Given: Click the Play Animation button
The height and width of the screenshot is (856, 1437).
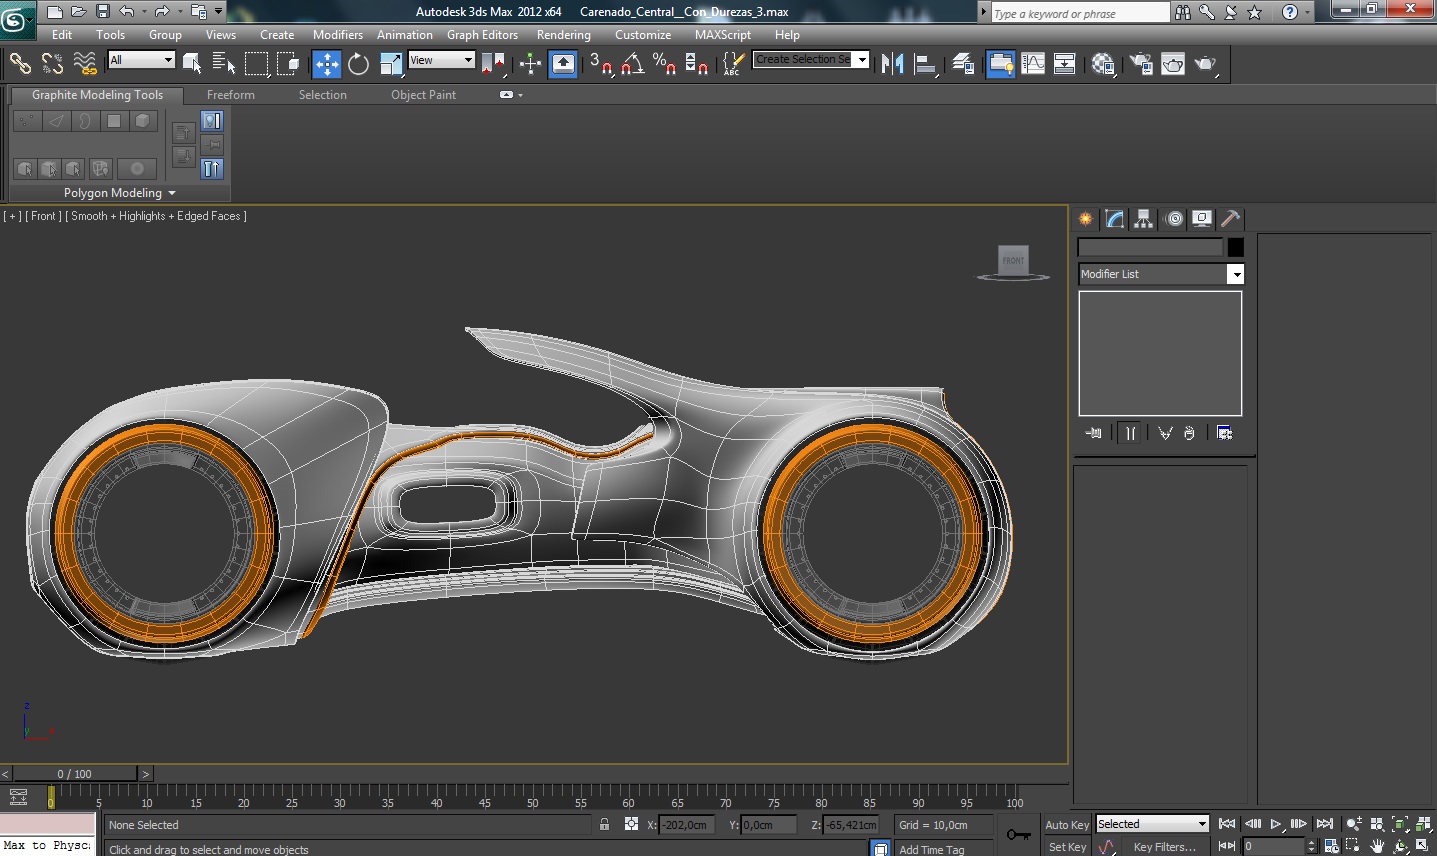Looking at the screenshot, I should (1275, 824).
